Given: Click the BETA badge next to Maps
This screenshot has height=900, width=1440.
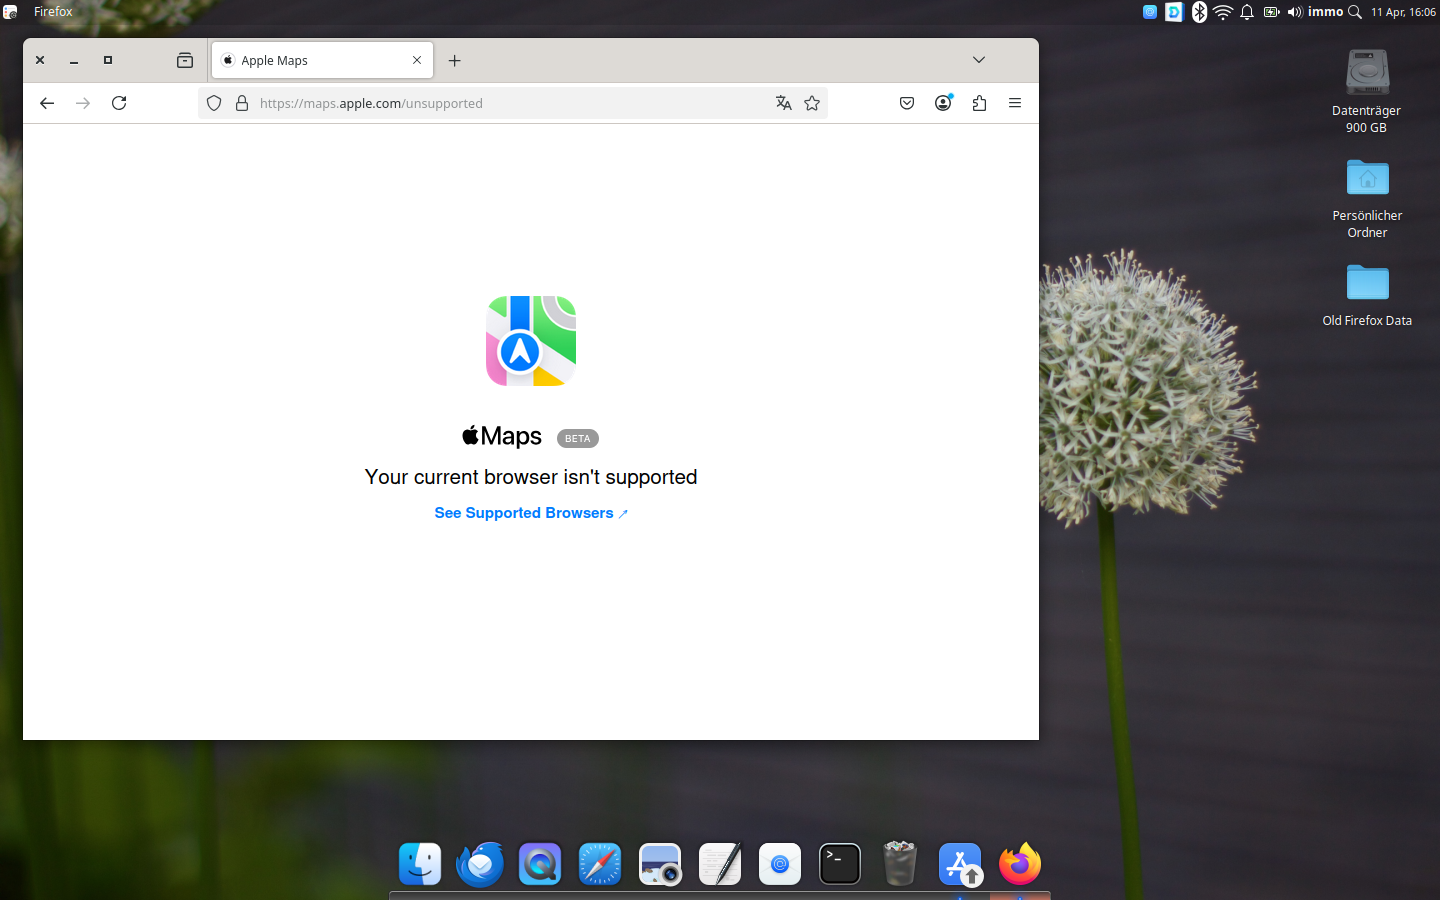Looking at the screenshot, I should click(578, 438).
